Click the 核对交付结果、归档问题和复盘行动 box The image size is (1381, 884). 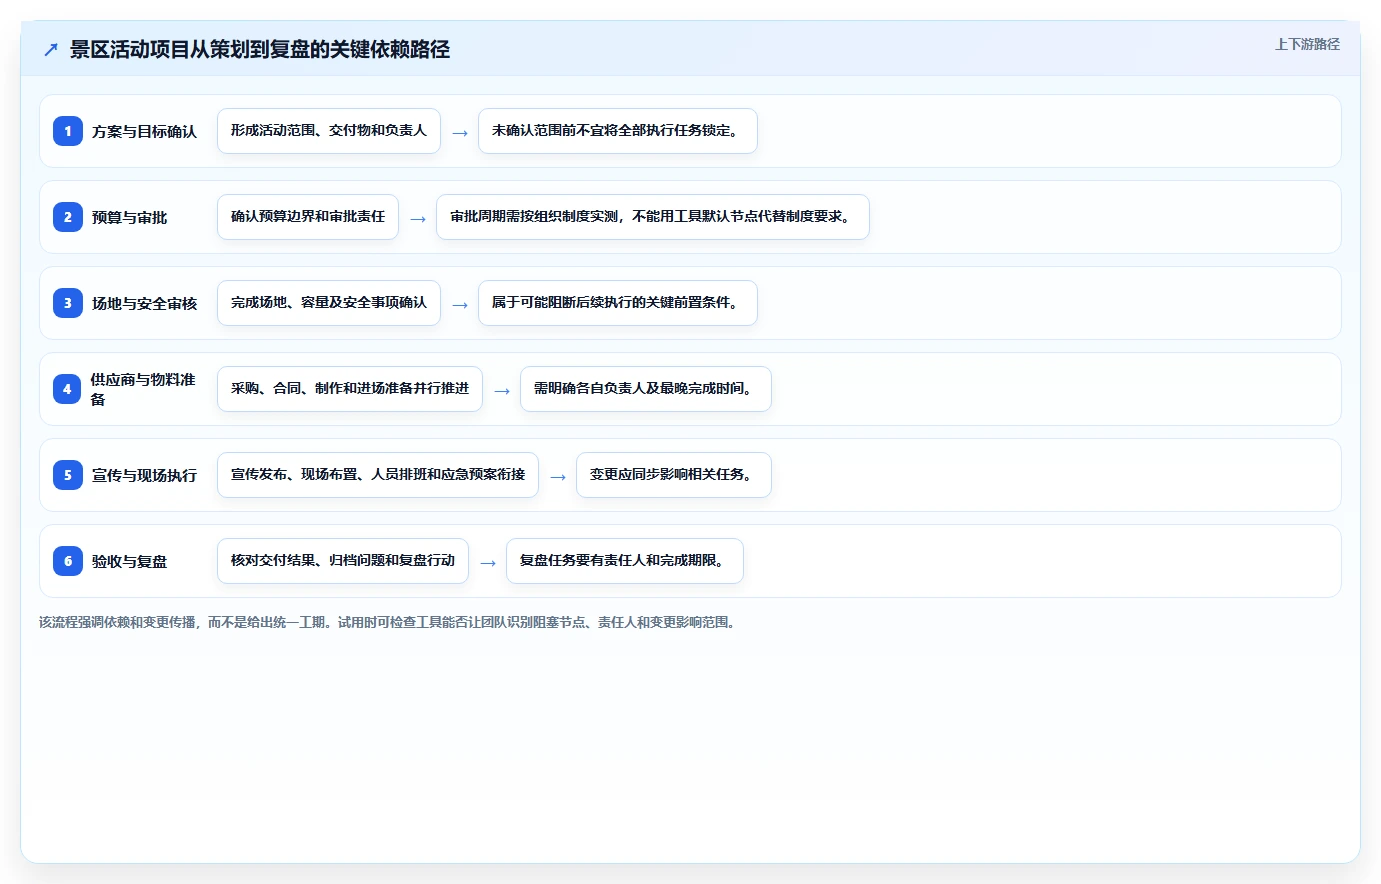pos(343,561)
